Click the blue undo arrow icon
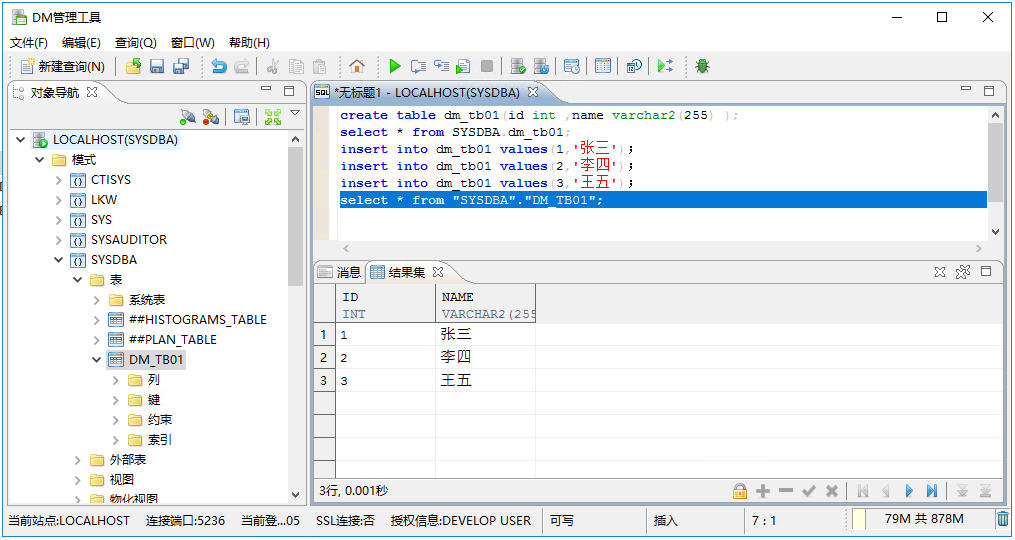This screenshot has width=1015, height=540. coord(219,66)
